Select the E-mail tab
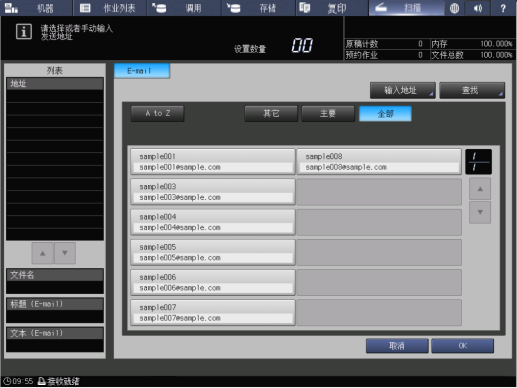 tap(142, 71)
